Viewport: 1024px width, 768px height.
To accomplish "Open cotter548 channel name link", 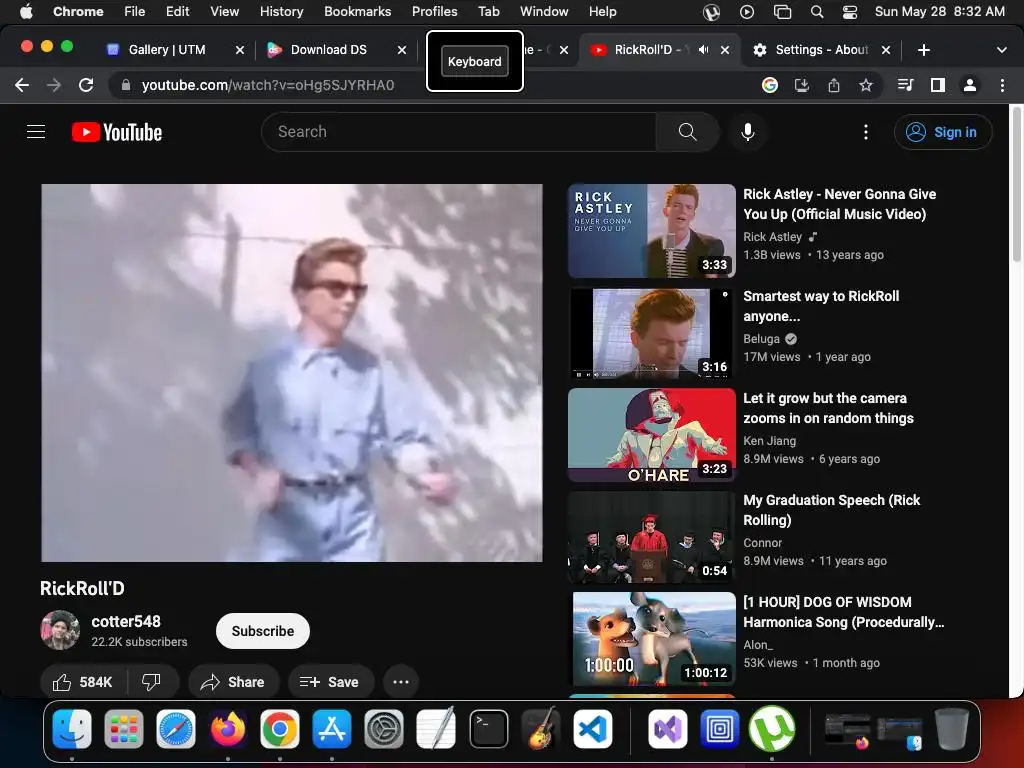I will coord(126,621).
